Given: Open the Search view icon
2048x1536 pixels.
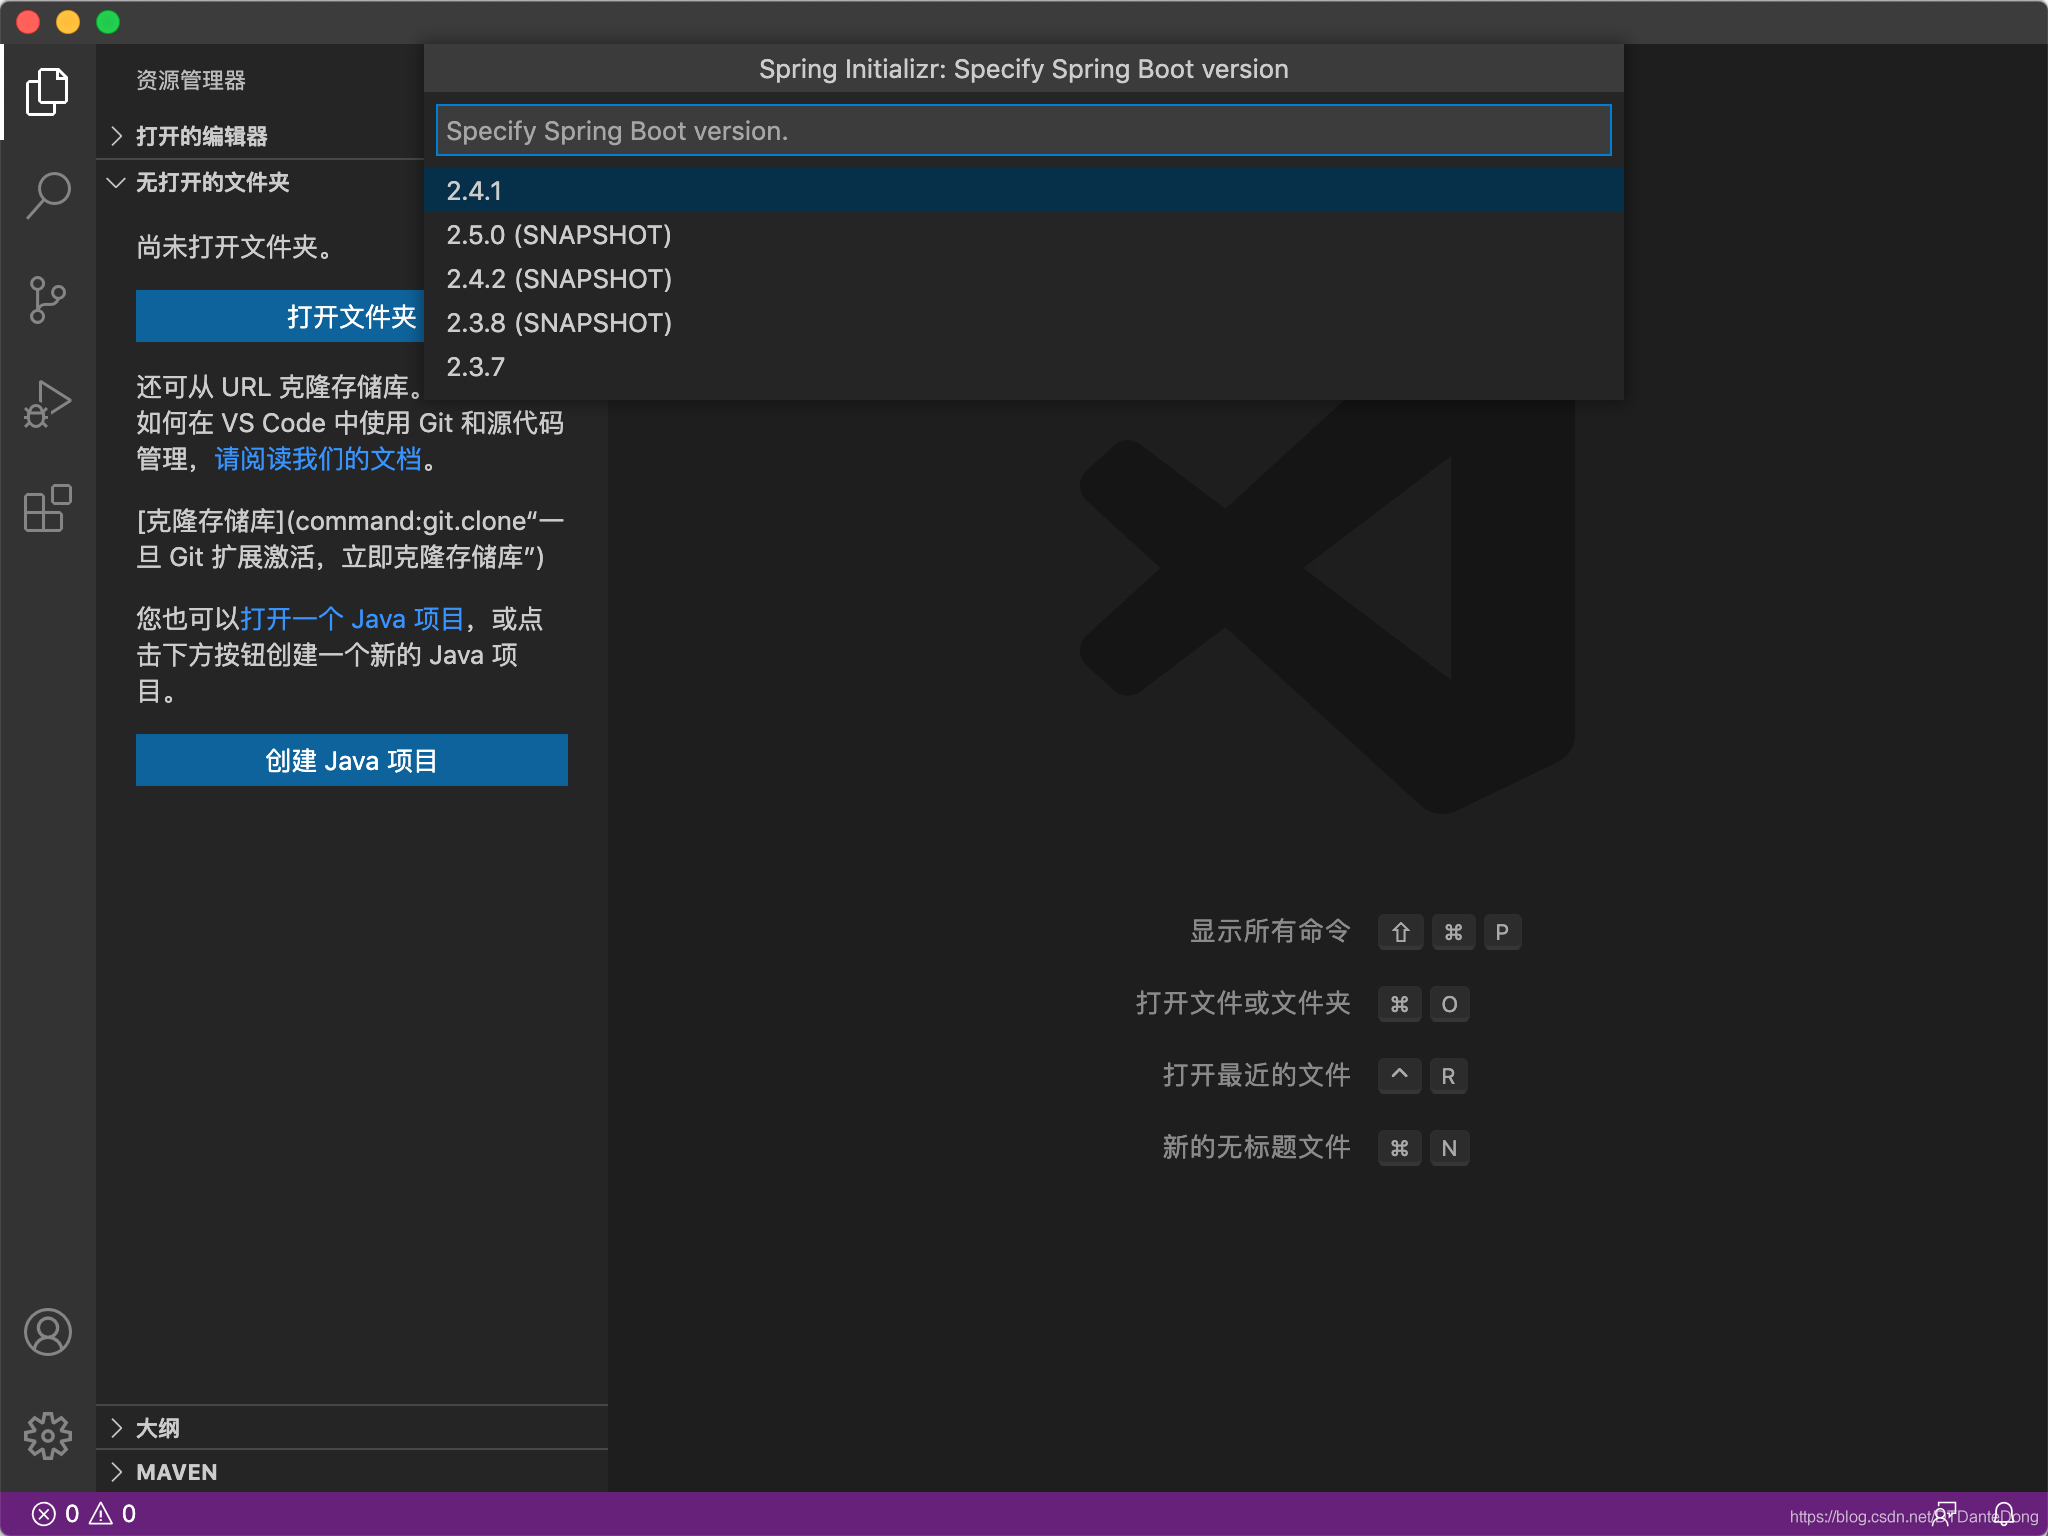Looking at the screenshot, I should coord(47,195).
